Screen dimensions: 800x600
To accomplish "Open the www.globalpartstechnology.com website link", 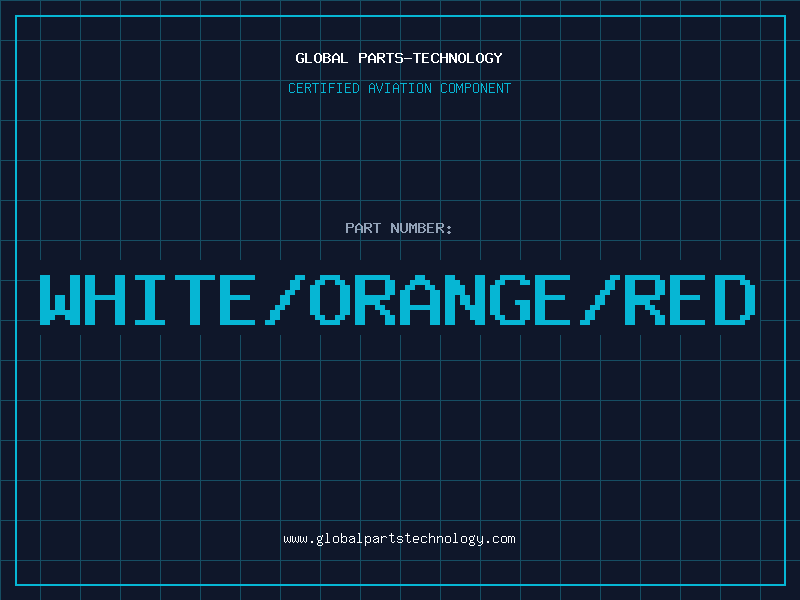I will point(399,539).
